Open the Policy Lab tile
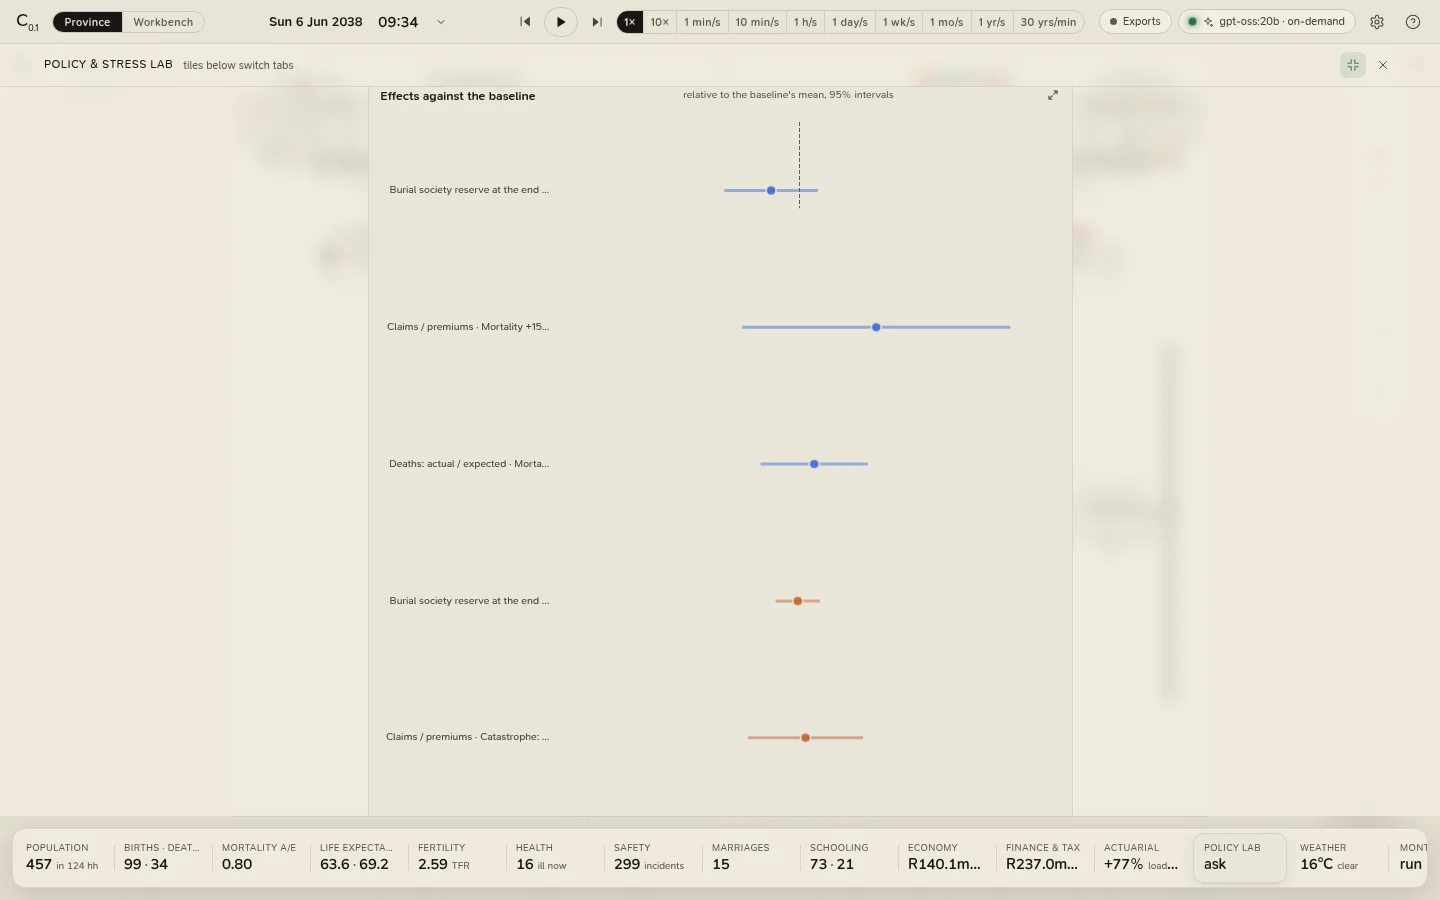Viewport: 1440px width, 900px height. [1240, 857]
